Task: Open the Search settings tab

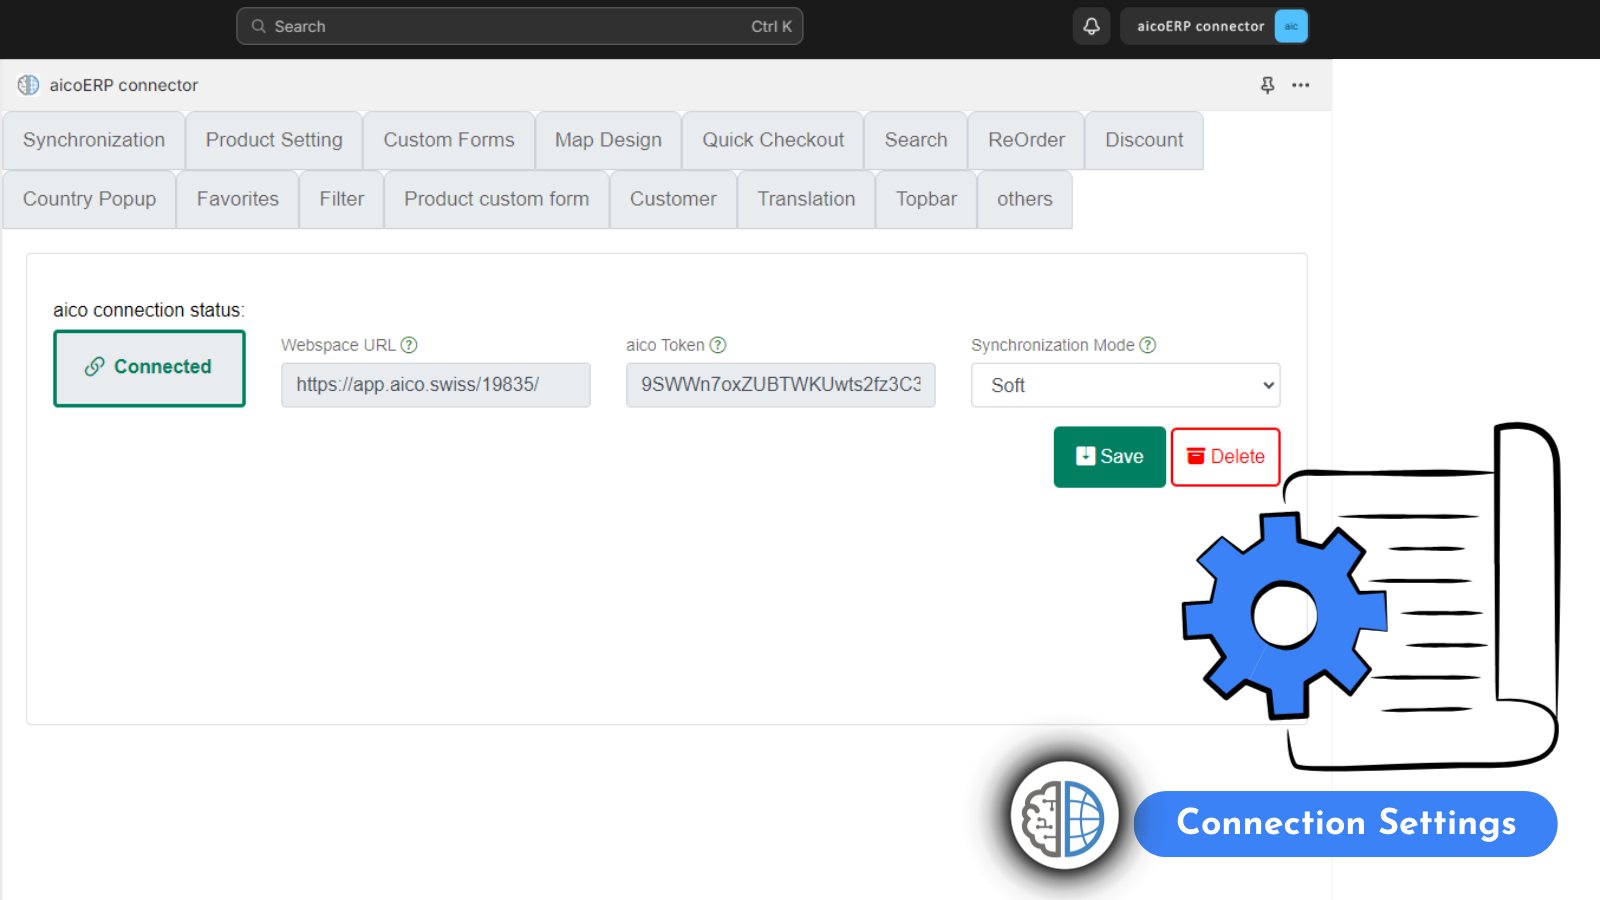Action: point(916,140)
